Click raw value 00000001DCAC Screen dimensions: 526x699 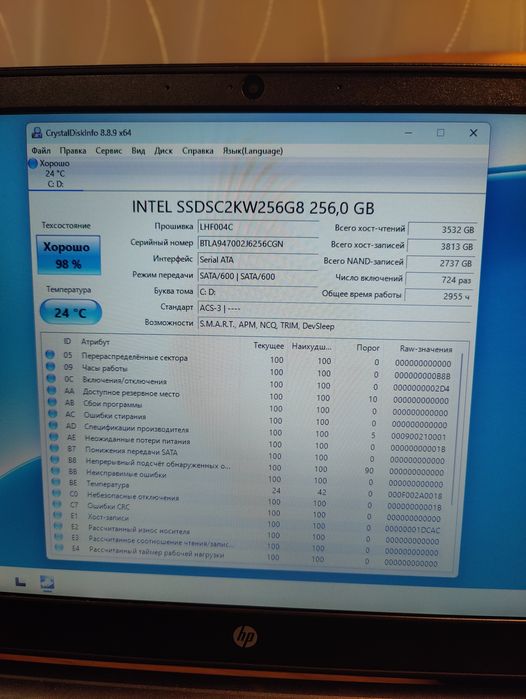coord(412,530)
